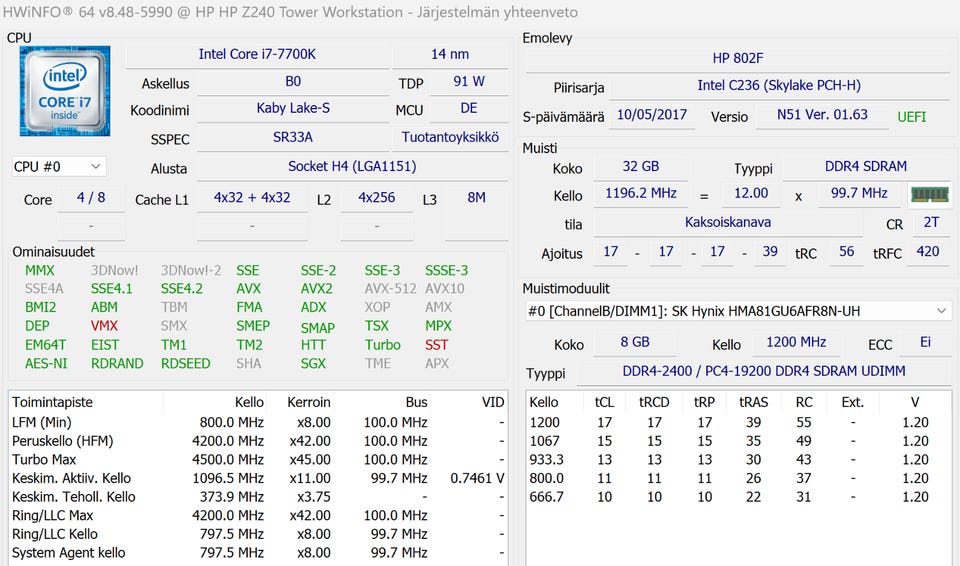Click the Intel Core i7 logo image
The width and height of the screenshot is (960, 566).
point(65,91)
